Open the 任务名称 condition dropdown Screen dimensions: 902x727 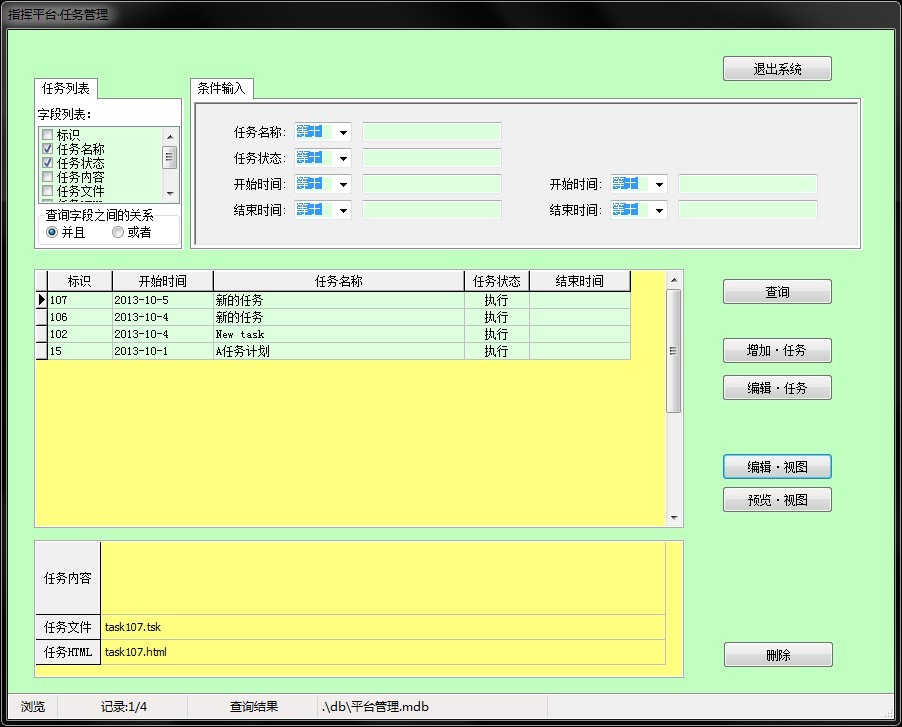pos(343,132)
